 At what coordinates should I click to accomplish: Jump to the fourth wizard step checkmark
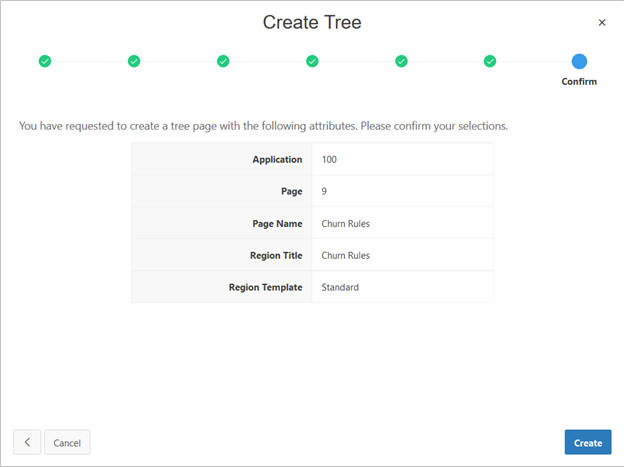312,61
